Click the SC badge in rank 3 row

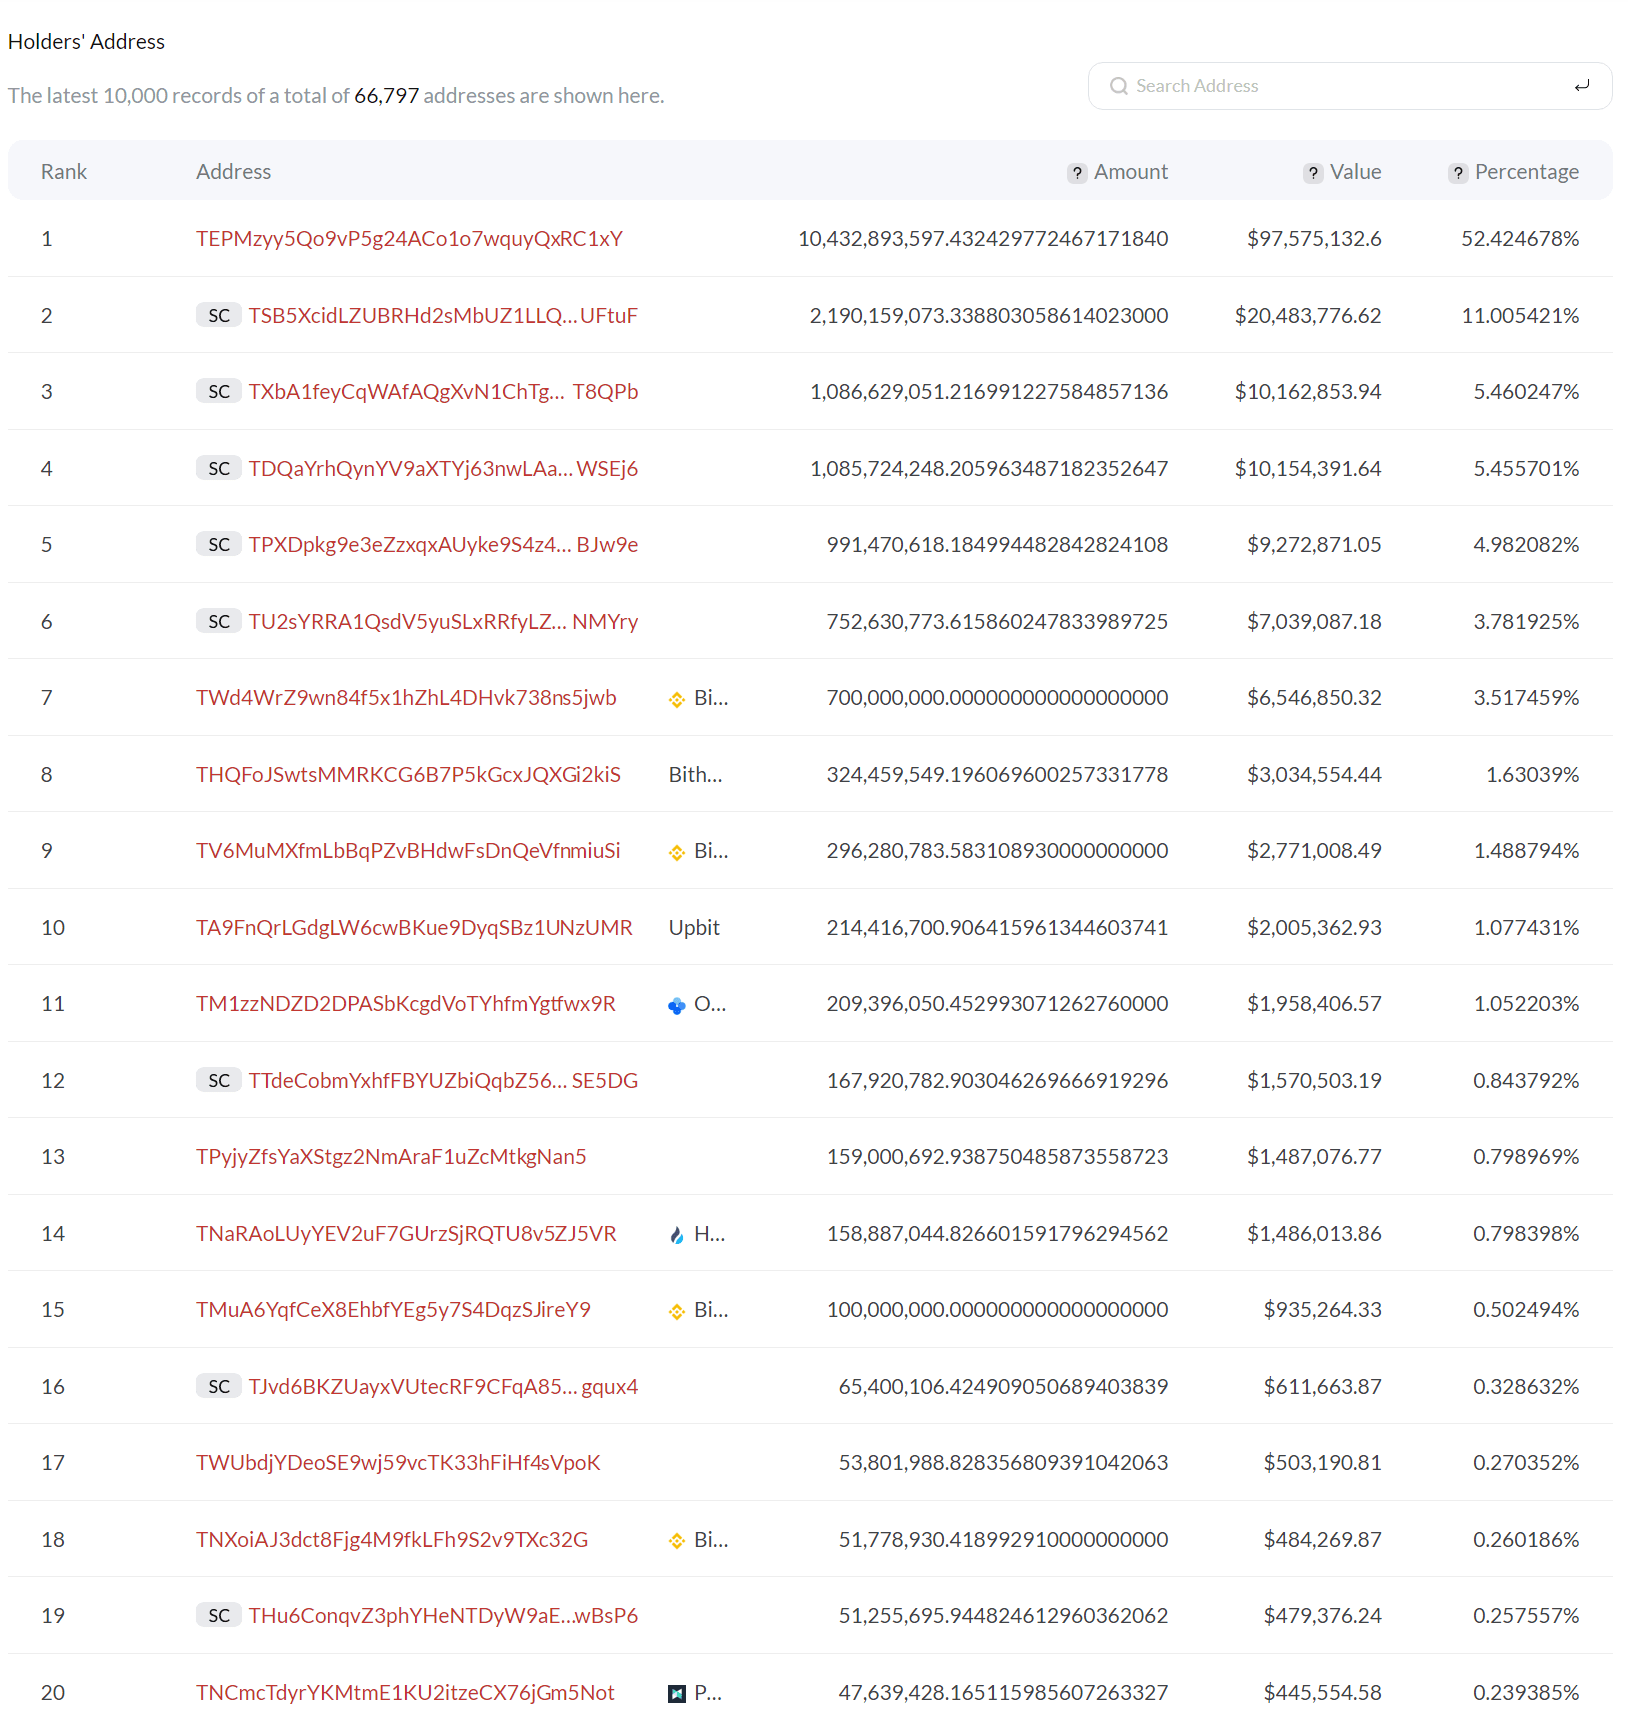219,392
